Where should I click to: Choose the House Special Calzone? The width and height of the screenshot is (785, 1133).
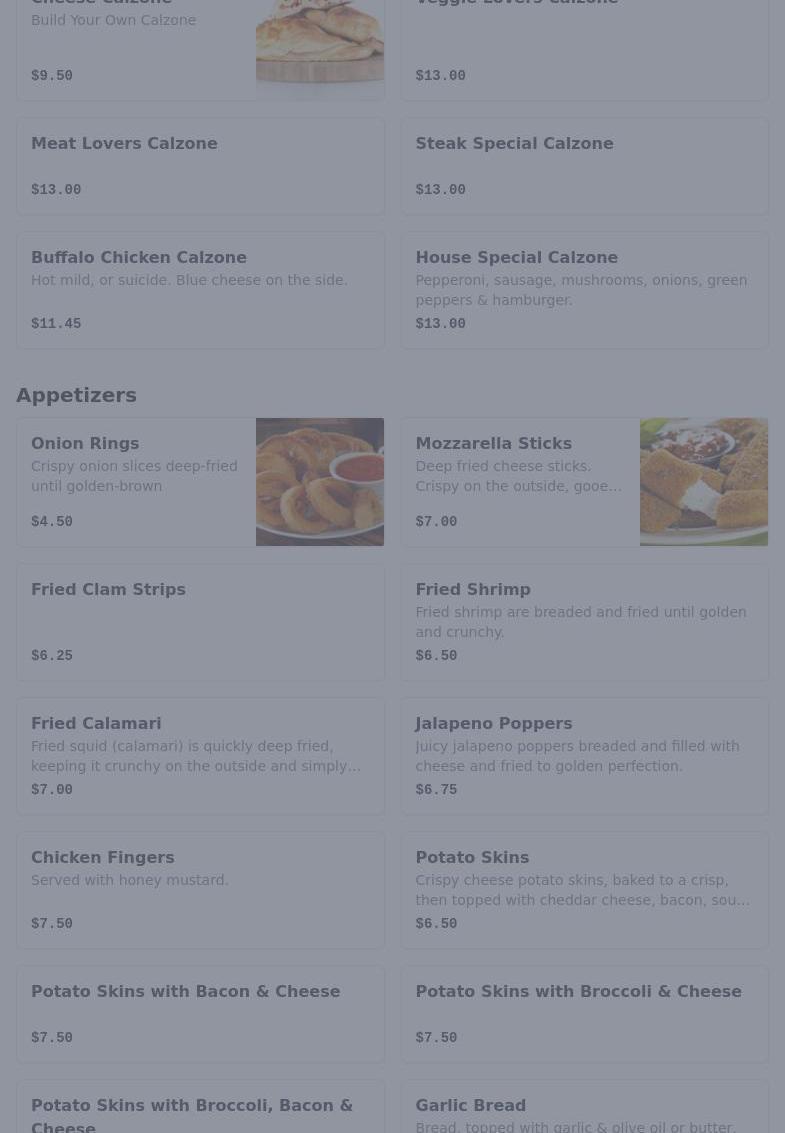(584, 290)
